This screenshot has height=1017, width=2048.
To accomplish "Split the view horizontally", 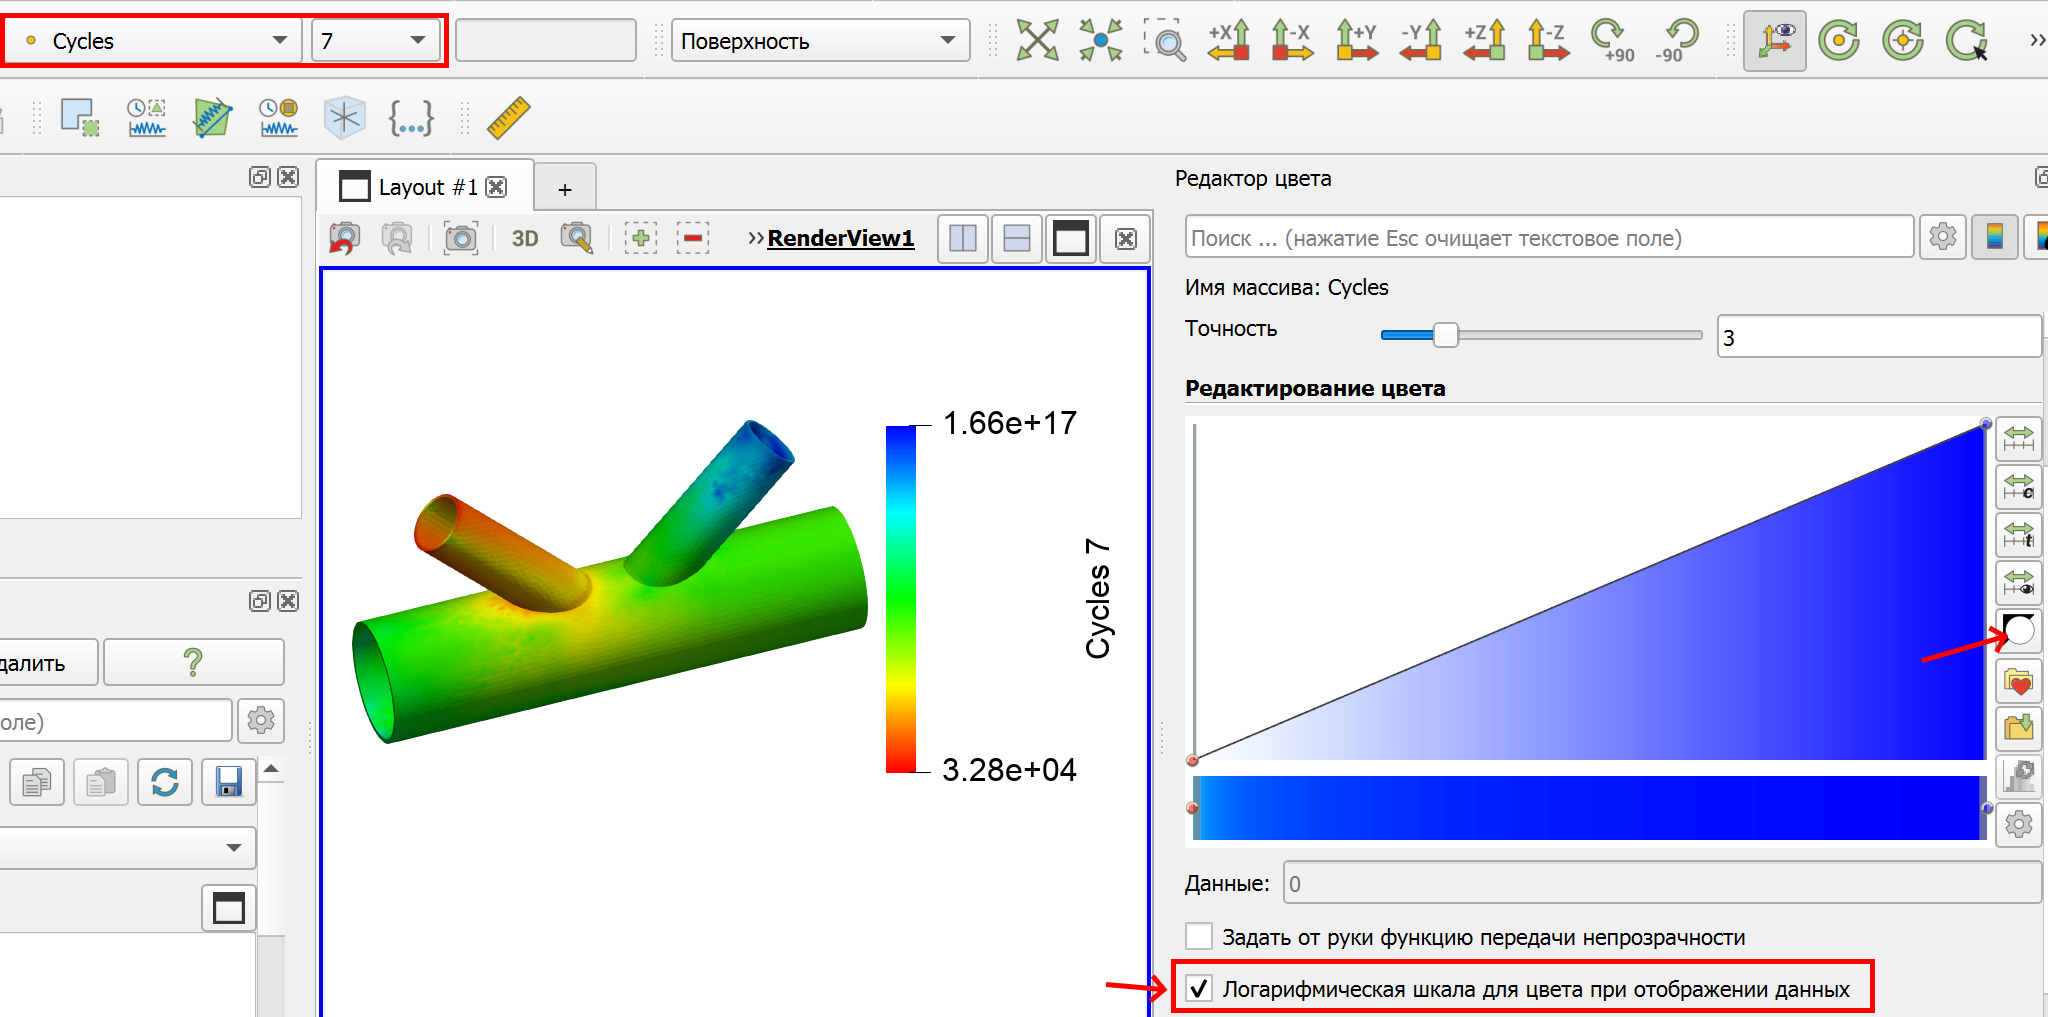I will point(963,239).
